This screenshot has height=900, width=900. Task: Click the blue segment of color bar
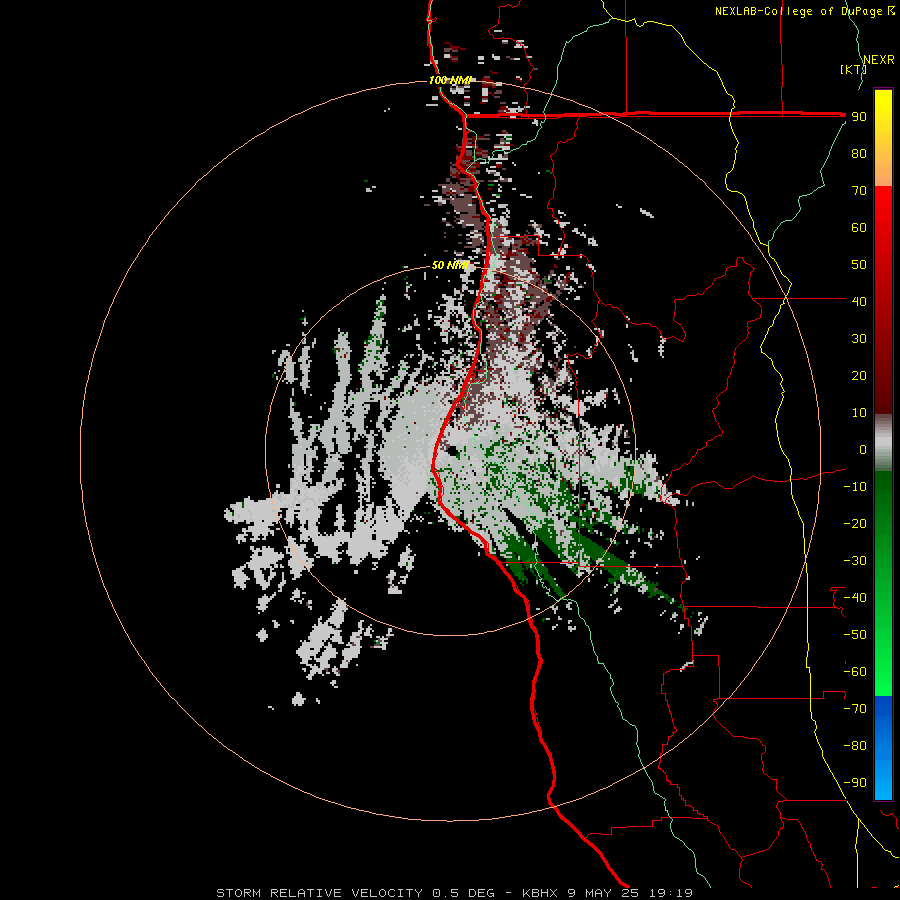coord(883,748)
